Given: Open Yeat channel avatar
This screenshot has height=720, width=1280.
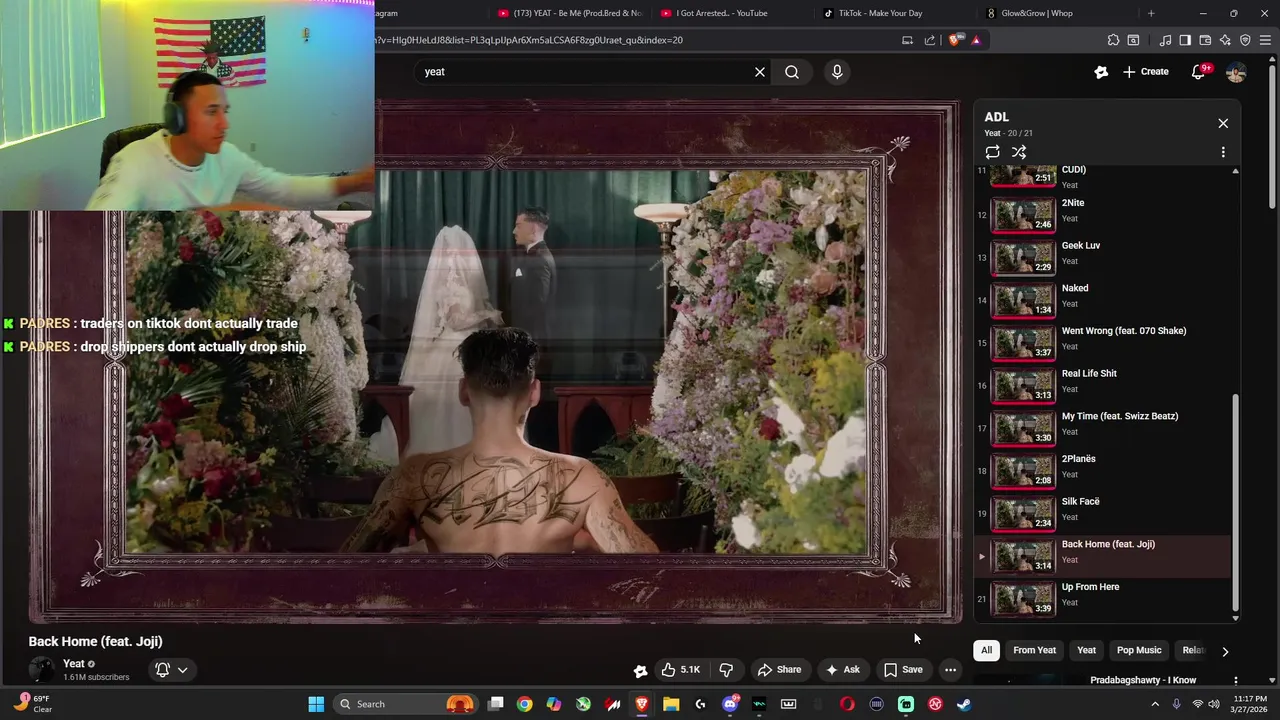Looking at the screenshot, I should click(41, 670).
